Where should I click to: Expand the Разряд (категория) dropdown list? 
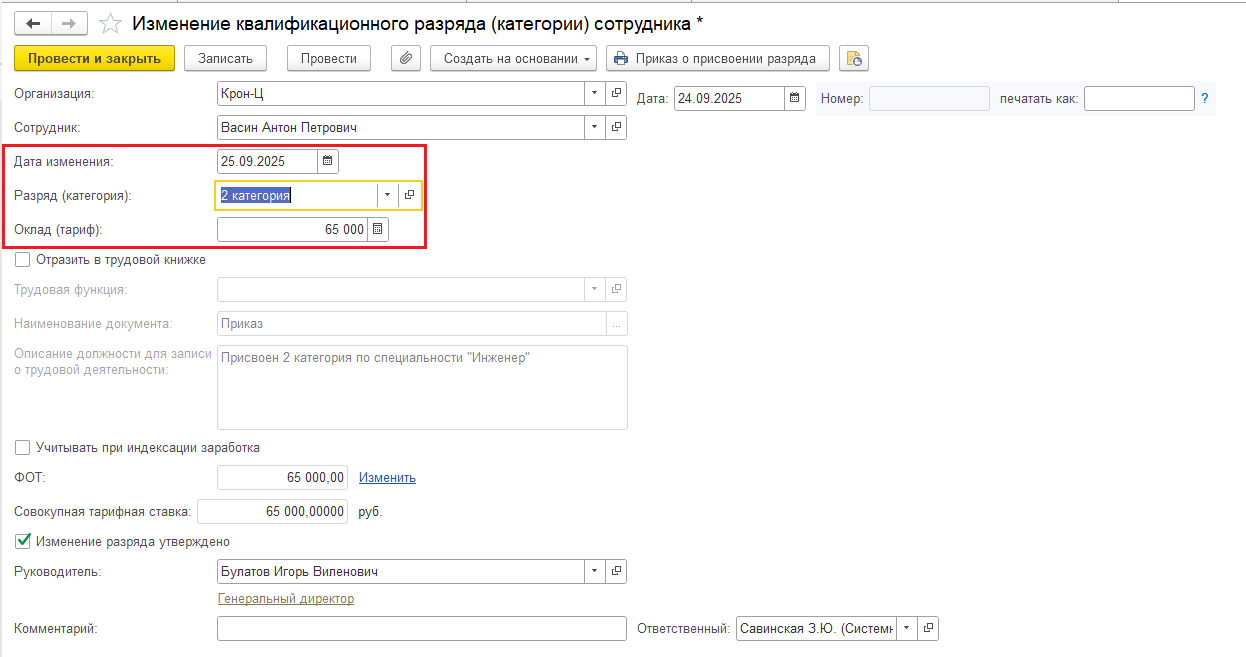click(387, 196)
